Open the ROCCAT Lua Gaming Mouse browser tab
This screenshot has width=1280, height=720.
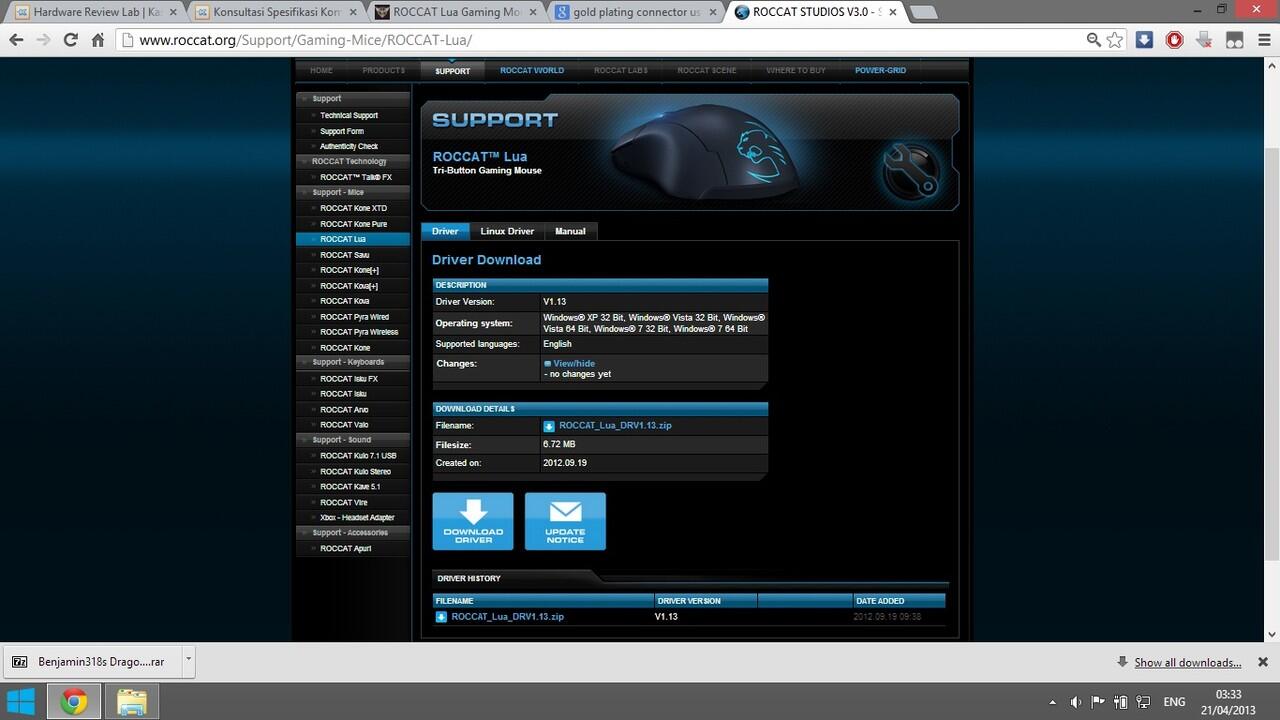pos(453,12)
